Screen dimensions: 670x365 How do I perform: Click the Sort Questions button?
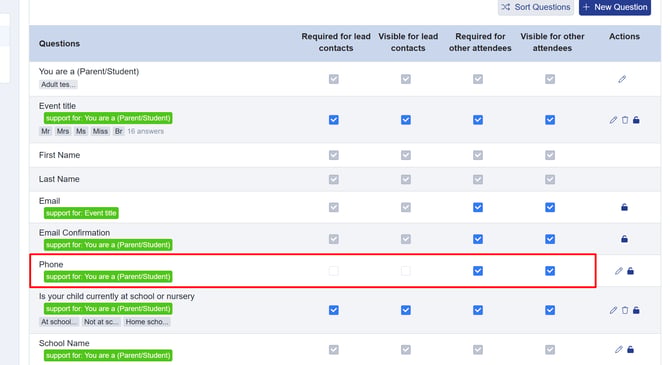[x=536, y=7]
